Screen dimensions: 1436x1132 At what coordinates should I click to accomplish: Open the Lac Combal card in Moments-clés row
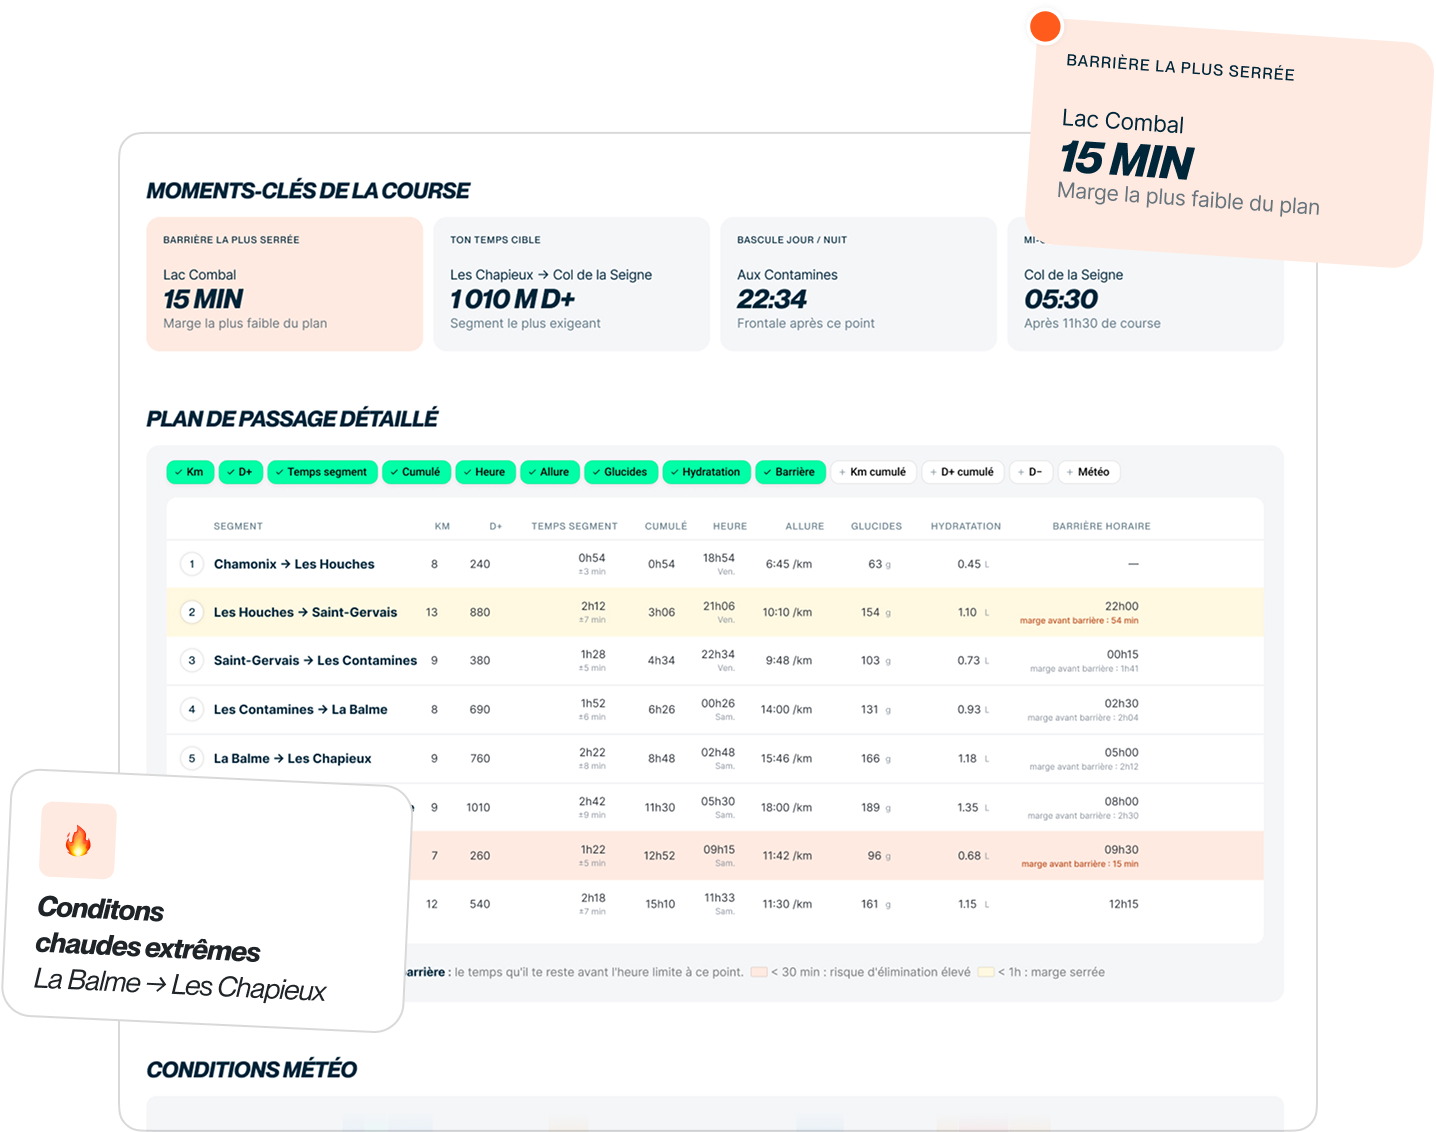pos(284,284)
